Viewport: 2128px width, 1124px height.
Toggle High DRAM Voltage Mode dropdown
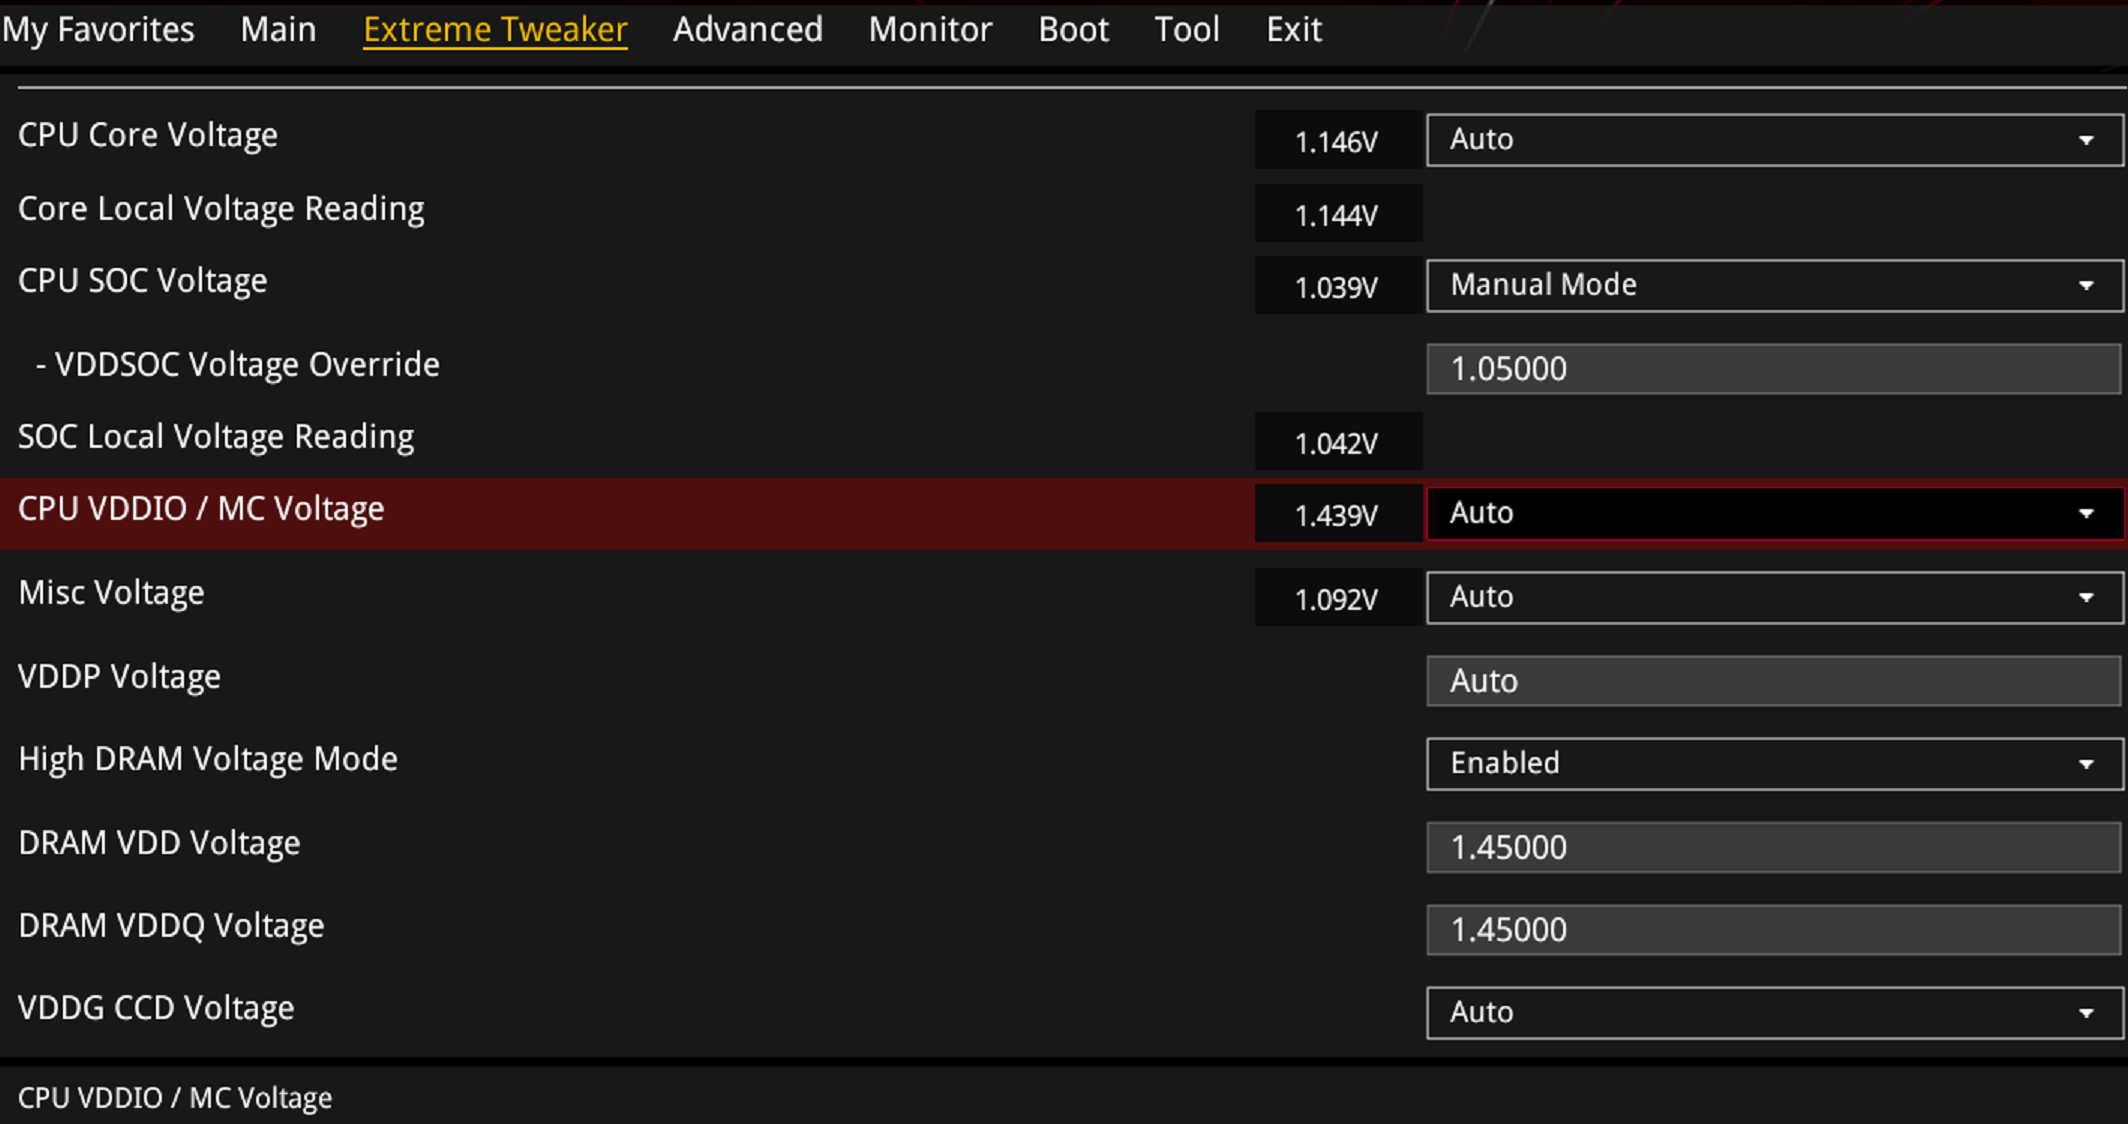pos(1773,764)
